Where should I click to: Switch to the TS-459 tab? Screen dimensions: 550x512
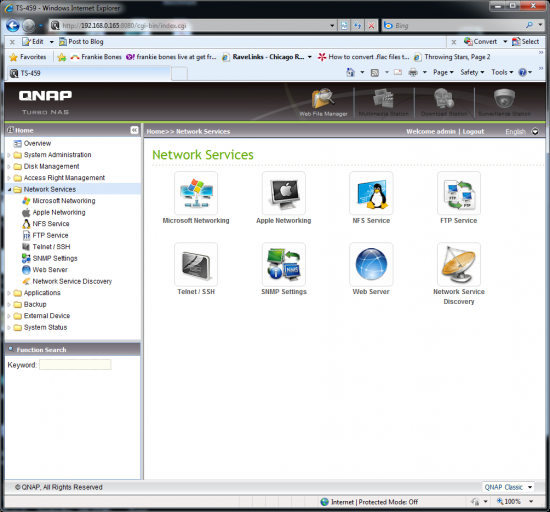pos(89,73)
